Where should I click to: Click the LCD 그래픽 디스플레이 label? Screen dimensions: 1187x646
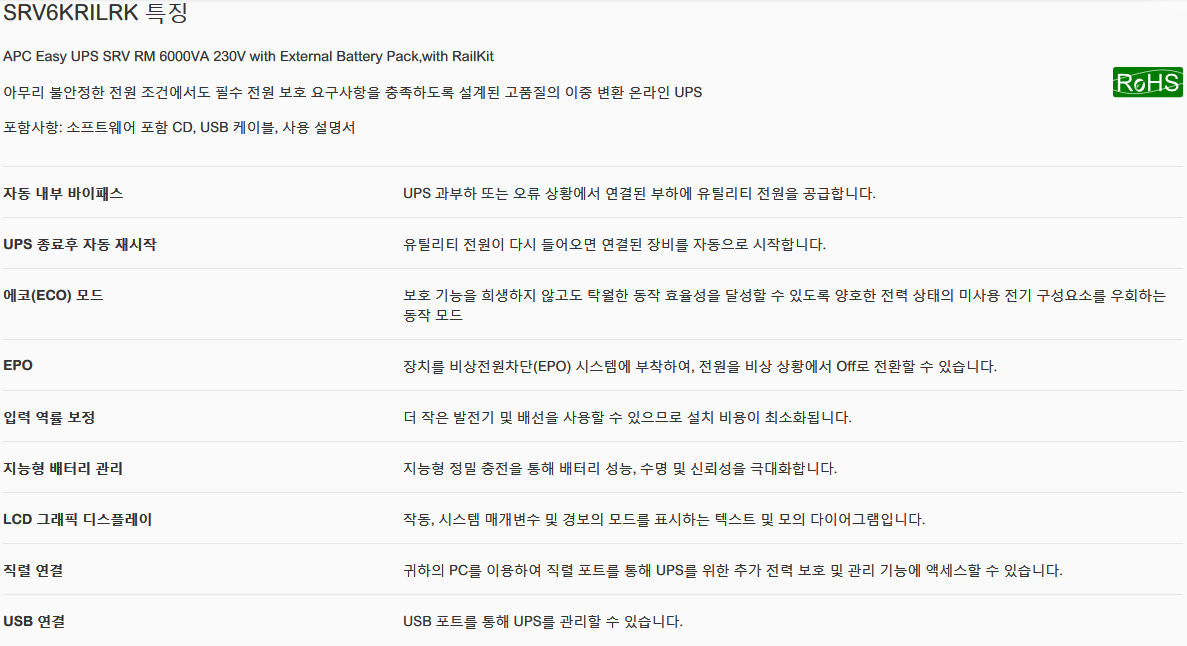[x=77, y=520]
